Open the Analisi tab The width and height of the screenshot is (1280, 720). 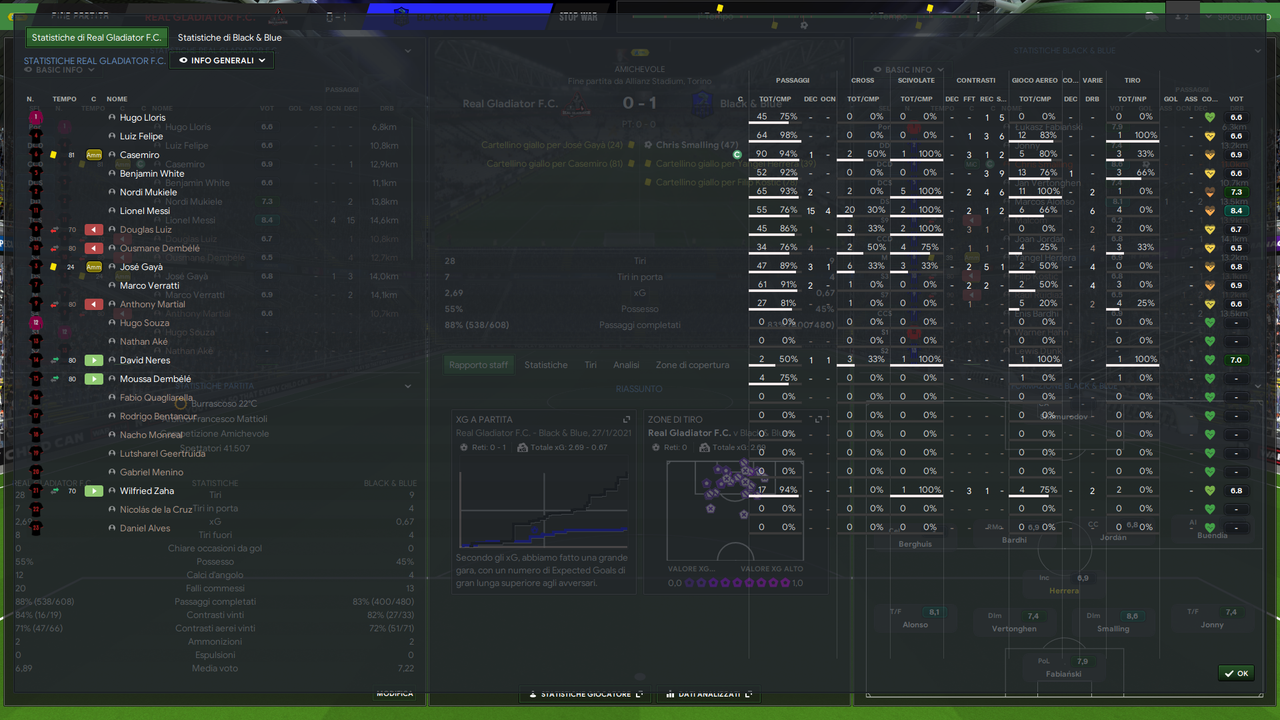coord(626,365)
